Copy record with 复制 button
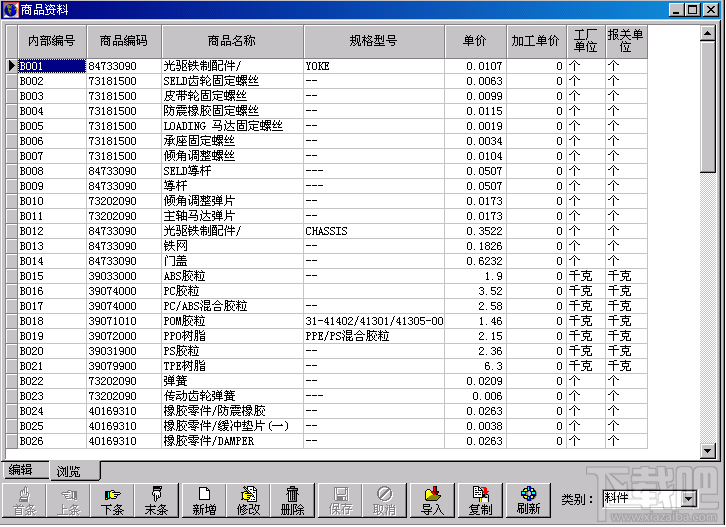 click(481, 501)
